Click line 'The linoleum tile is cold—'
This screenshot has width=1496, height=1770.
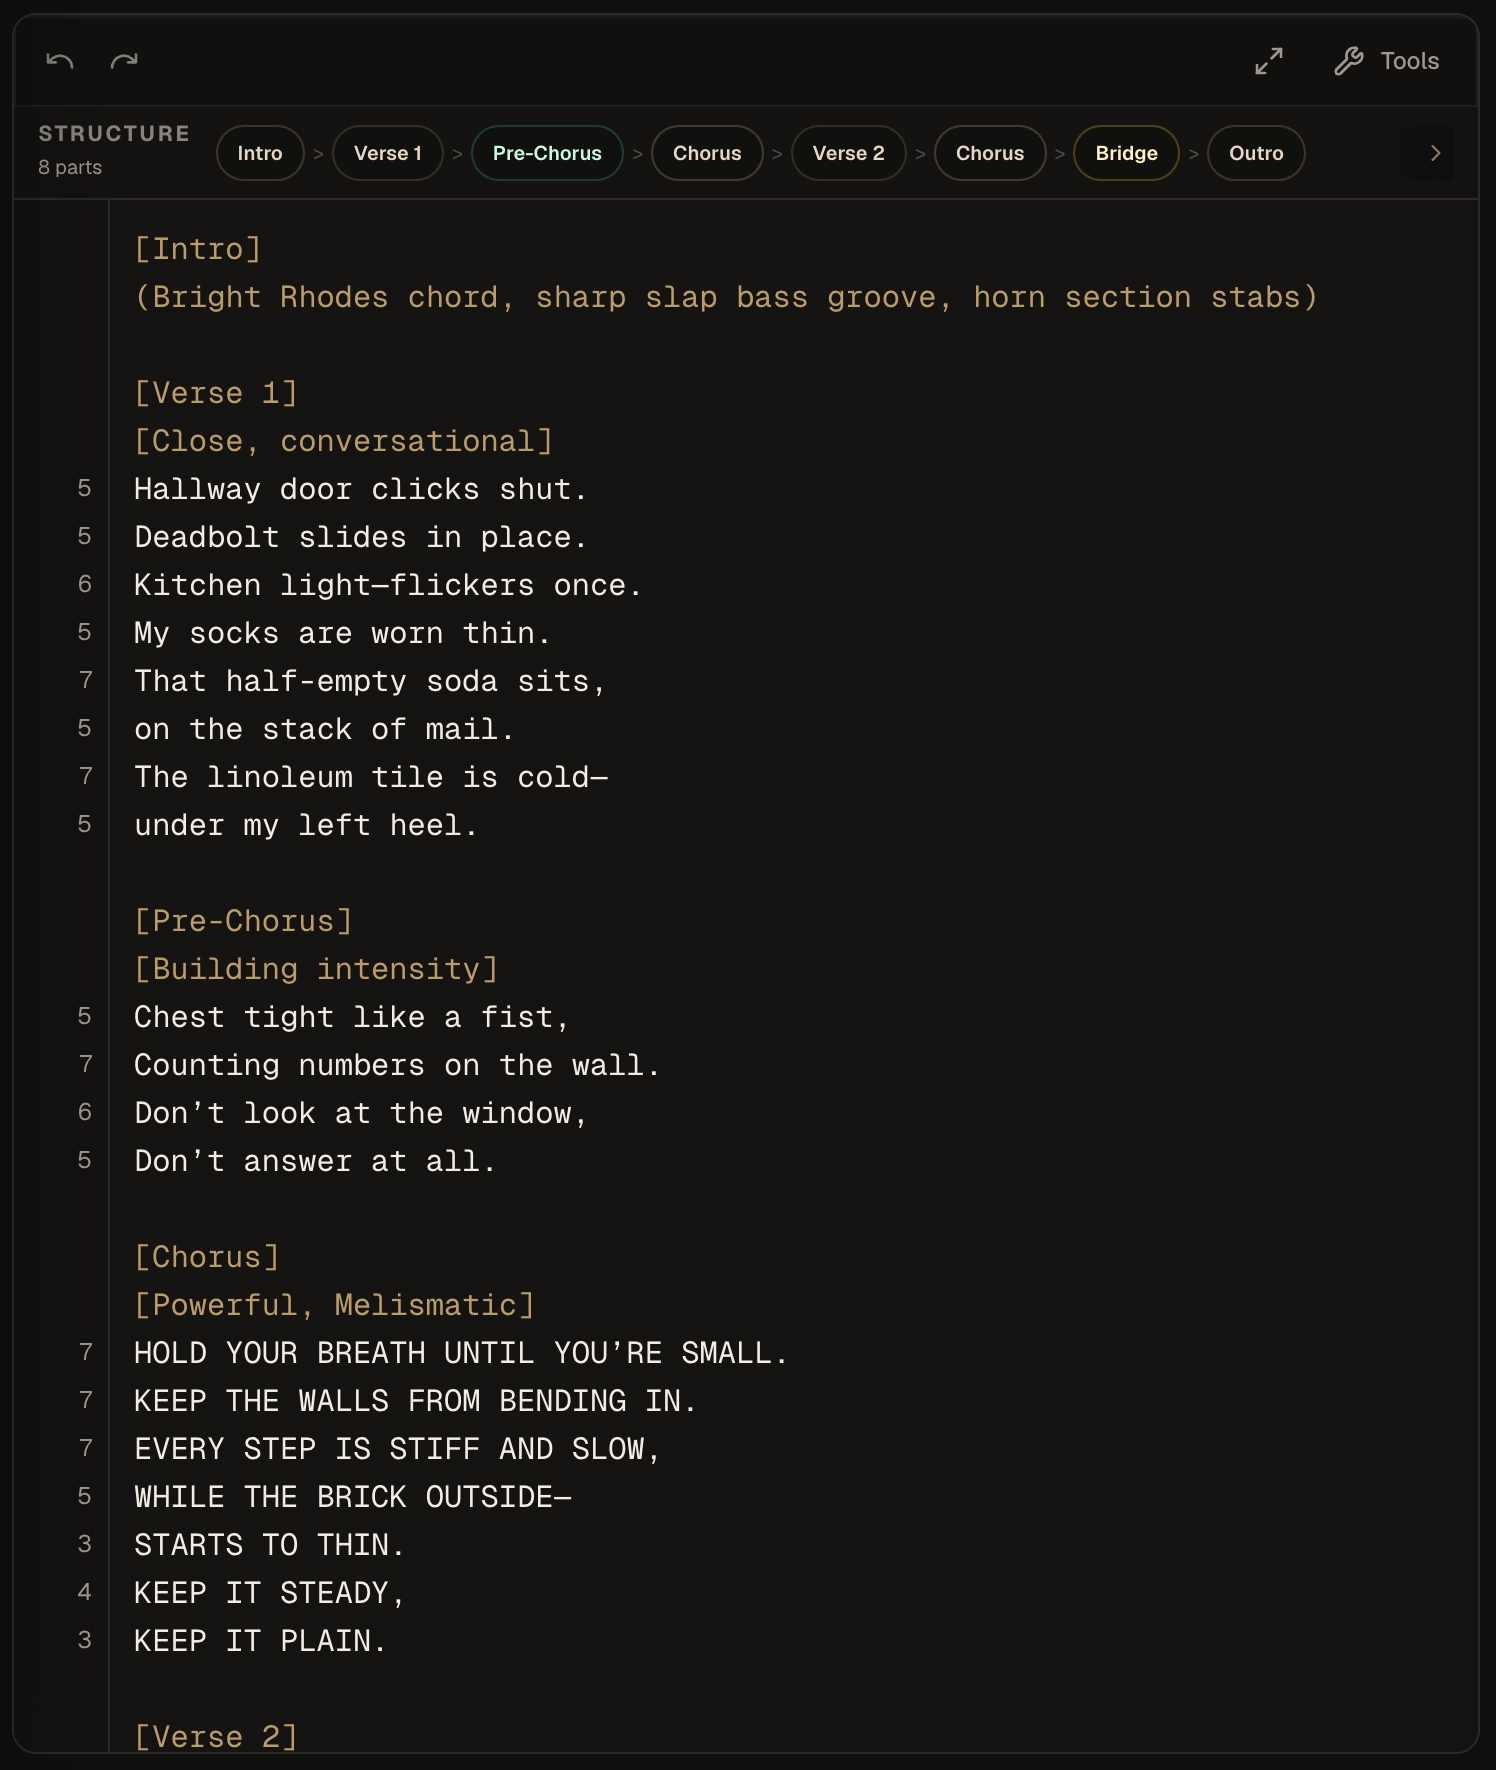(x=371, y=777)
